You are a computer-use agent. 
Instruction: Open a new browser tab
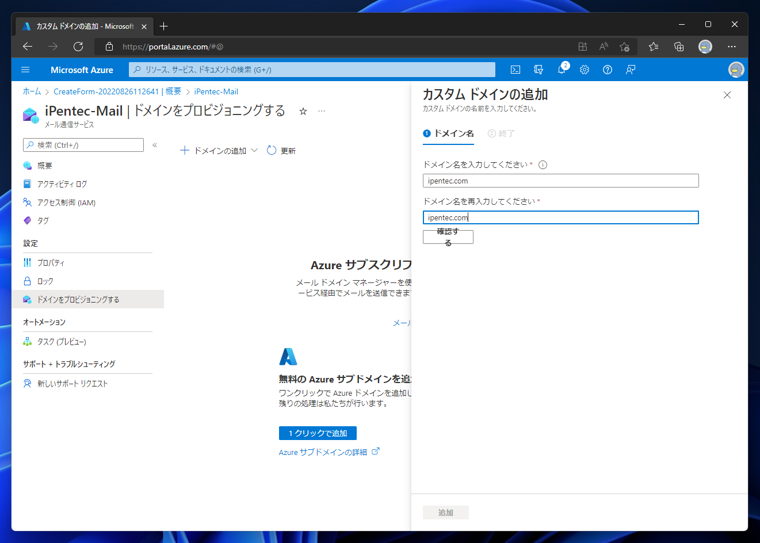[x=163, y=26]
